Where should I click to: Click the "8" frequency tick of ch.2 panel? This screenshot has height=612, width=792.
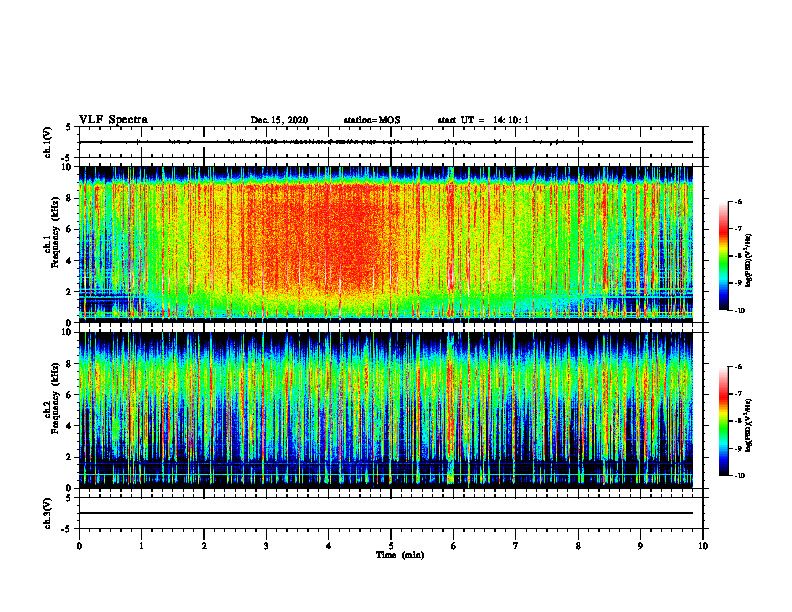coord(70,364)
